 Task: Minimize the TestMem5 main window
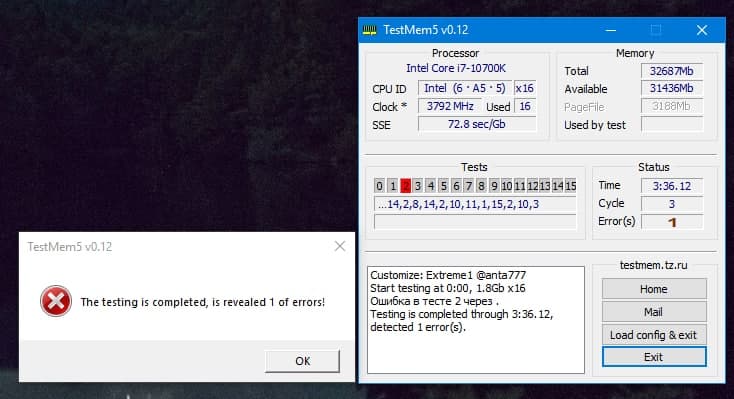click(x=610, y=30)
